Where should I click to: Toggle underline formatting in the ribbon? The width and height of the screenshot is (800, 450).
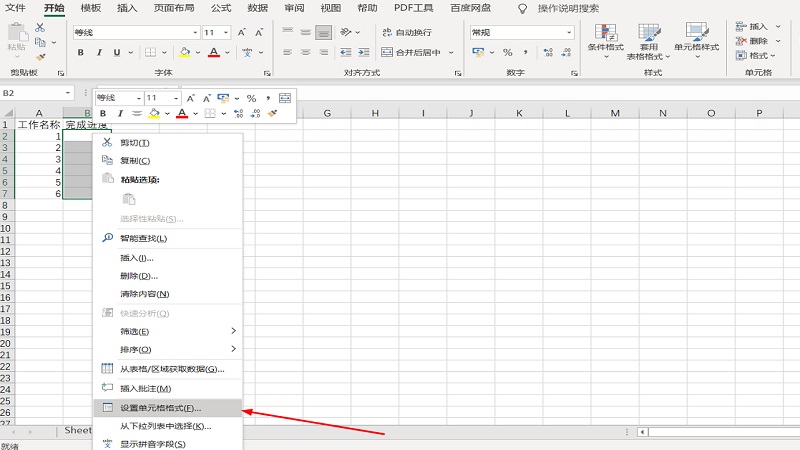pos(117,52)
